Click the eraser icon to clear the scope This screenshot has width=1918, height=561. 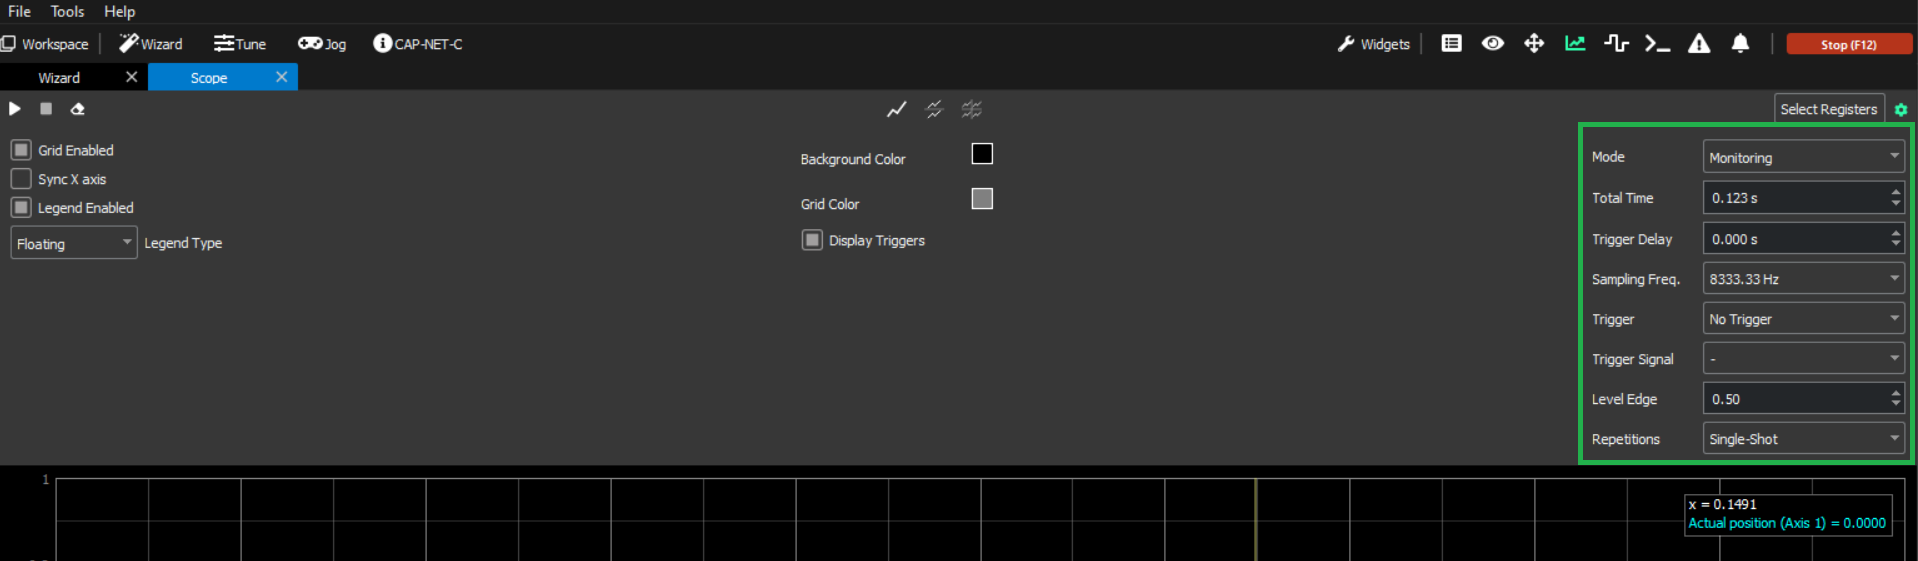[77, 109]
